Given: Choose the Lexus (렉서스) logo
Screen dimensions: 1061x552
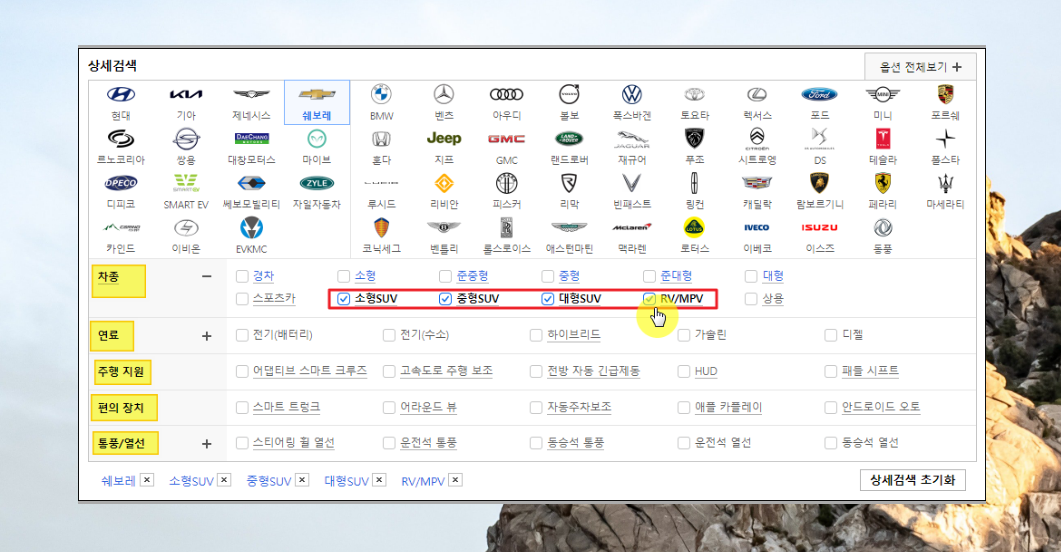Looking at the screenshot, I should (757, 94).
